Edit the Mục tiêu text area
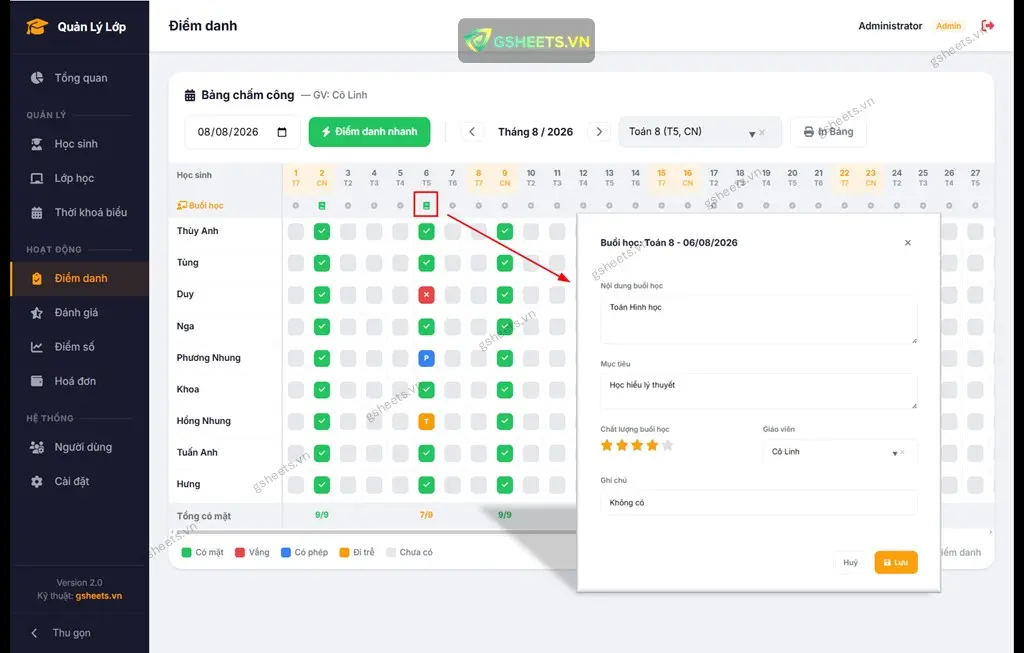 point(759,391)
